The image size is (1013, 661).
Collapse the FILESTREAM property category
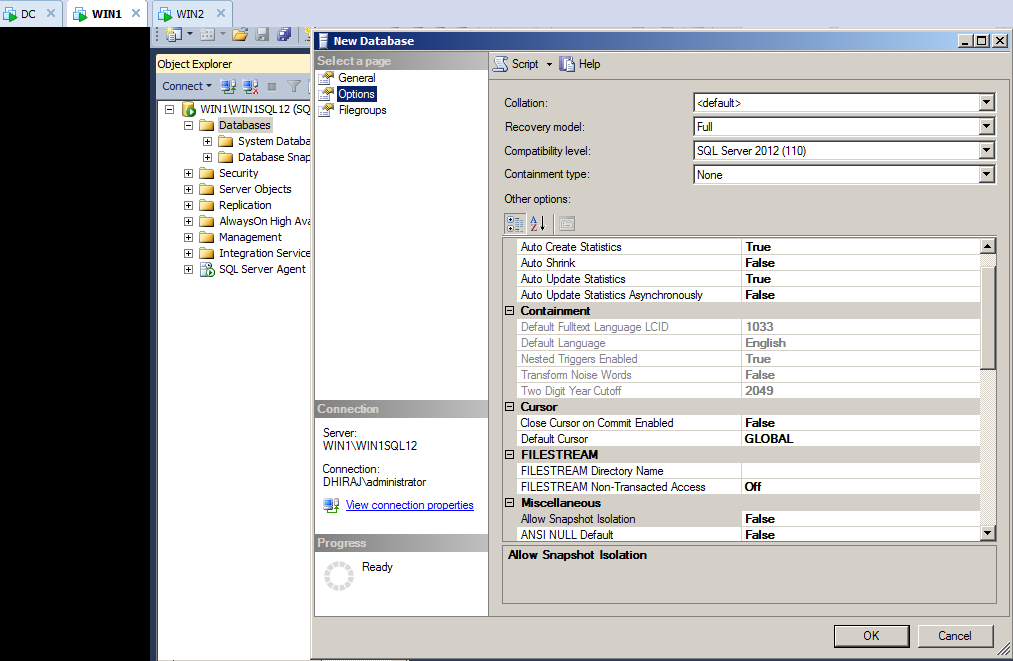click(509, 454)
